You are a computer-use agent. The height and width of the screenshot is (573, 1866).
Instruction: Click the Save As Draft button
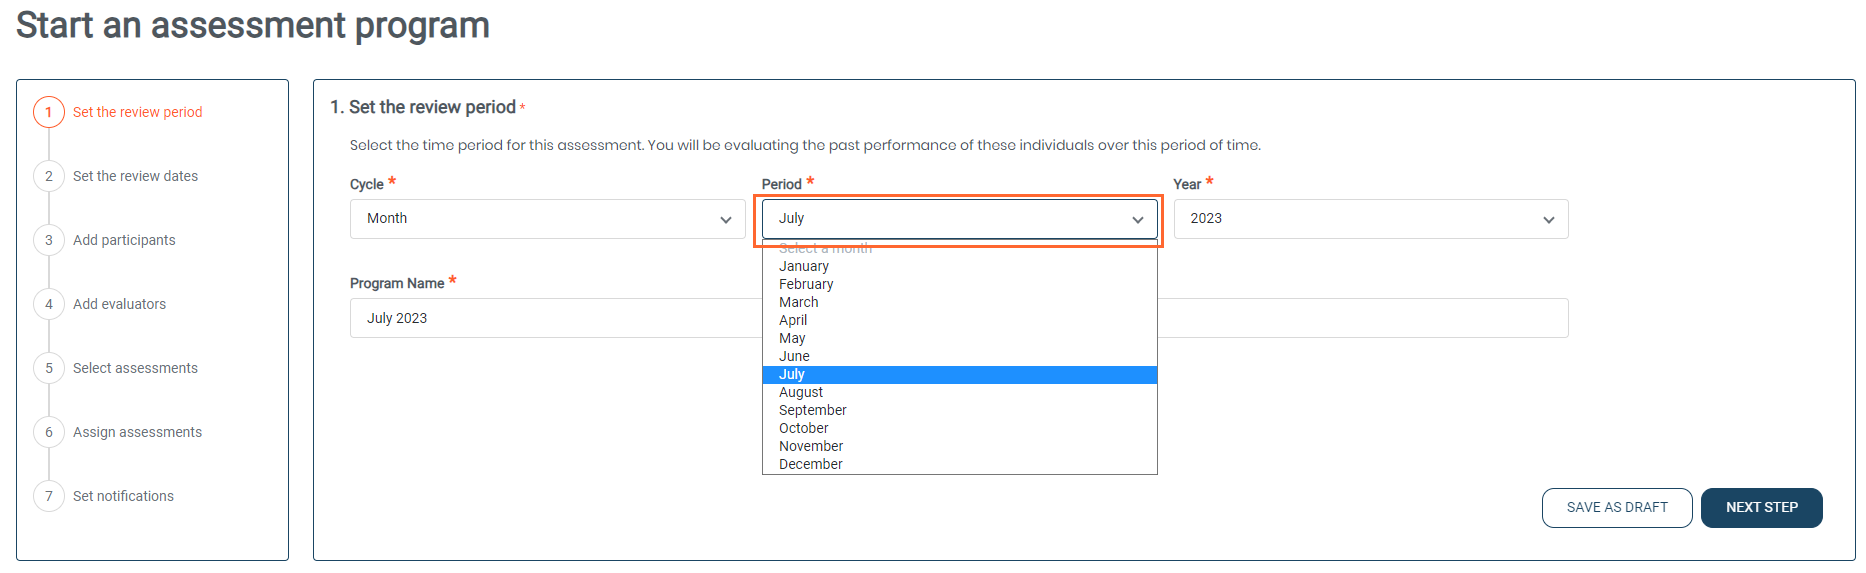click(1616, 507)
